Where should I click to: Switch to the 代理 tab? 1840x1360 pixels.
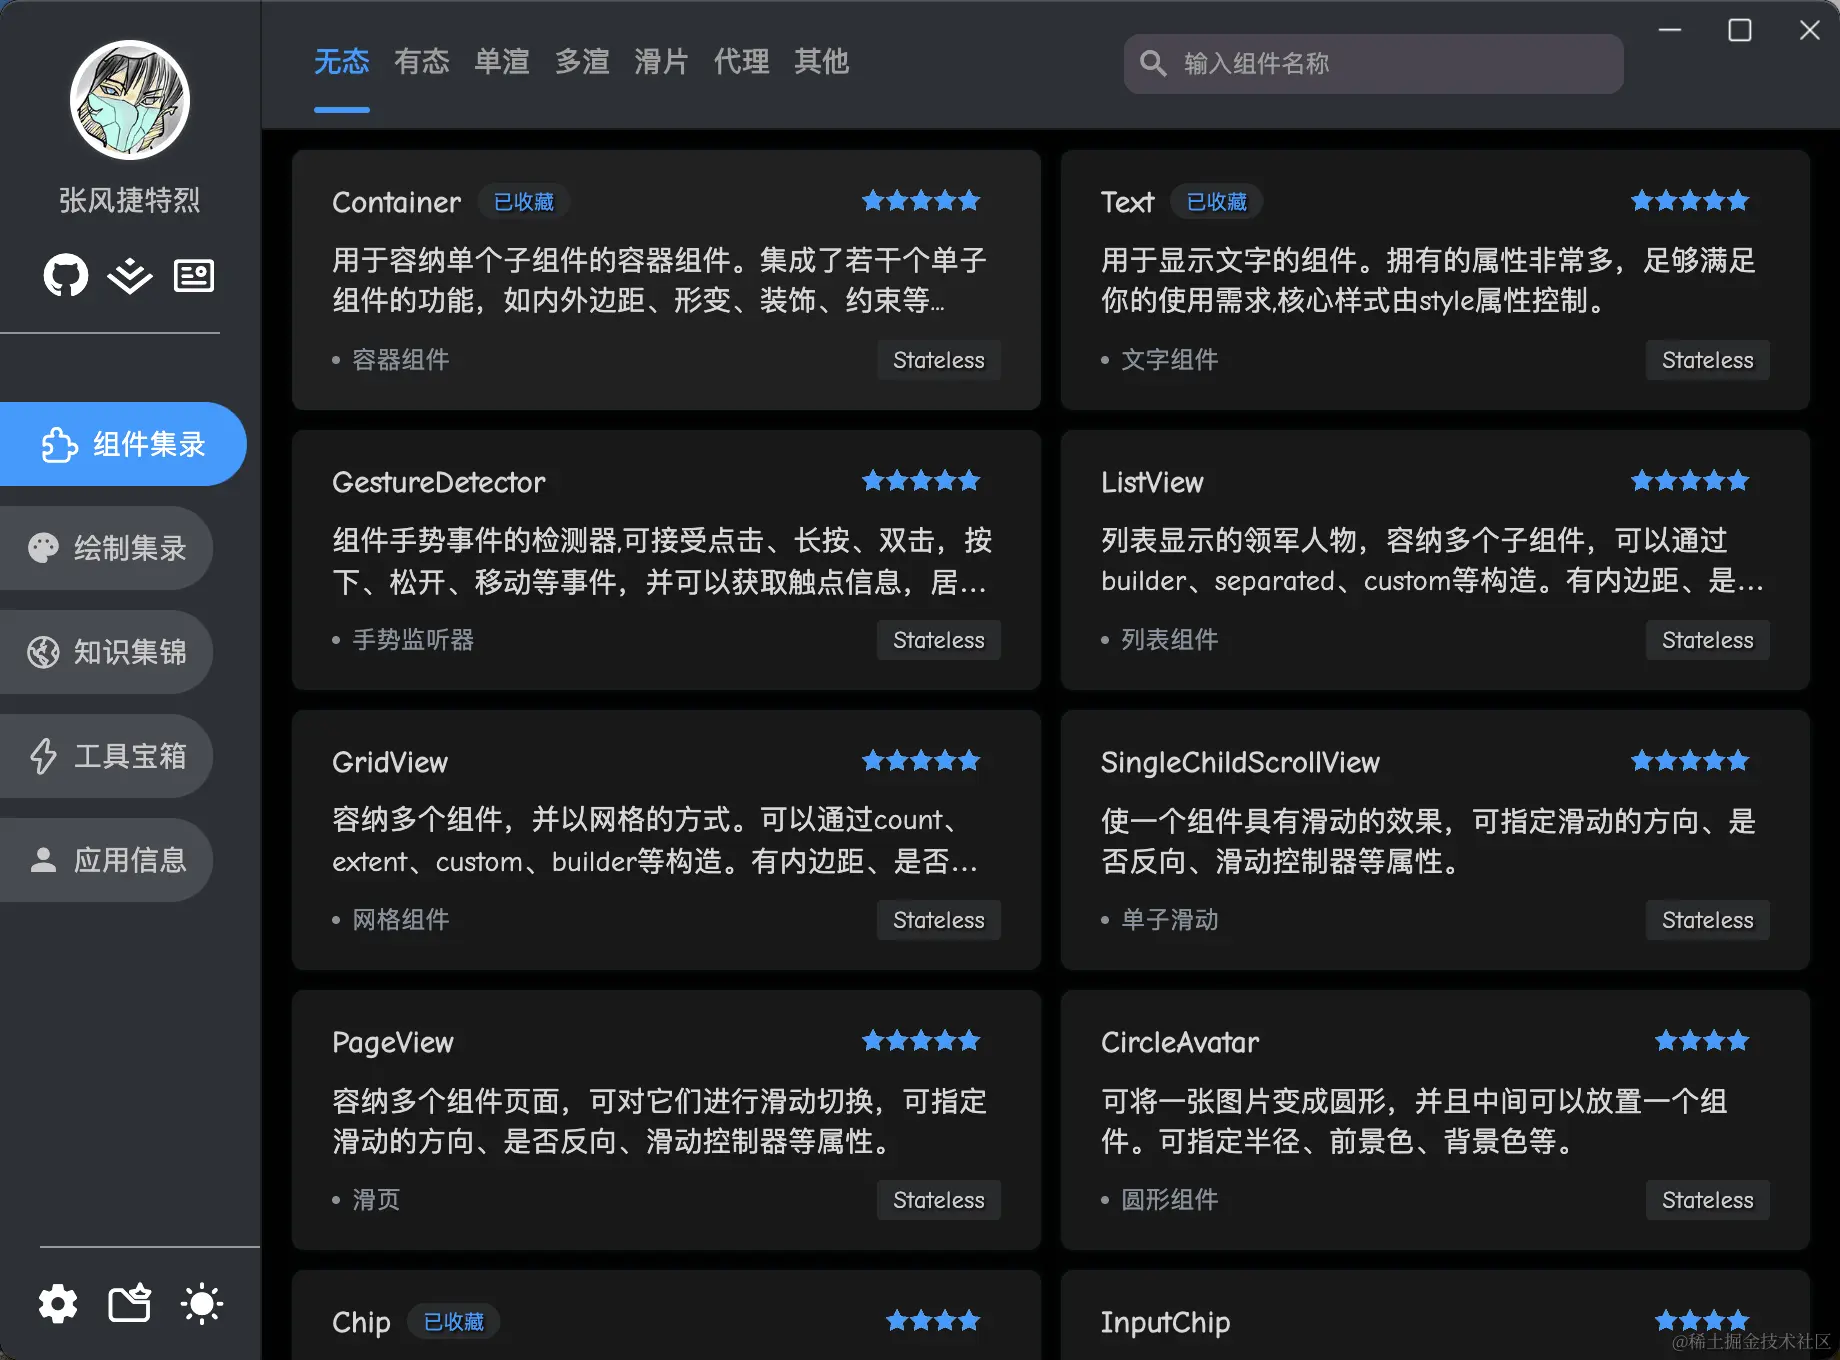click(742, 62)
